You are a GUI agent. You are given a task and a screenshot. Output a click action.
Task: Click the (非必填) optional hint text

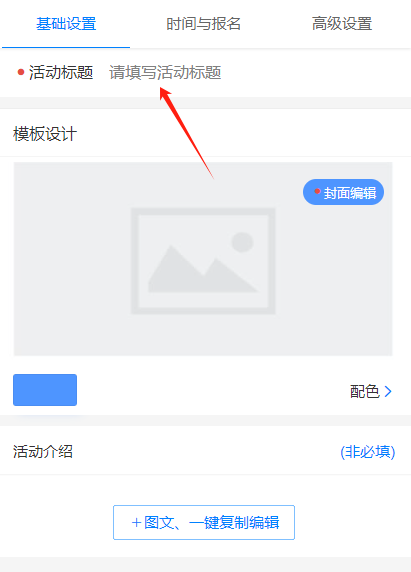click(x=368, y=452)
